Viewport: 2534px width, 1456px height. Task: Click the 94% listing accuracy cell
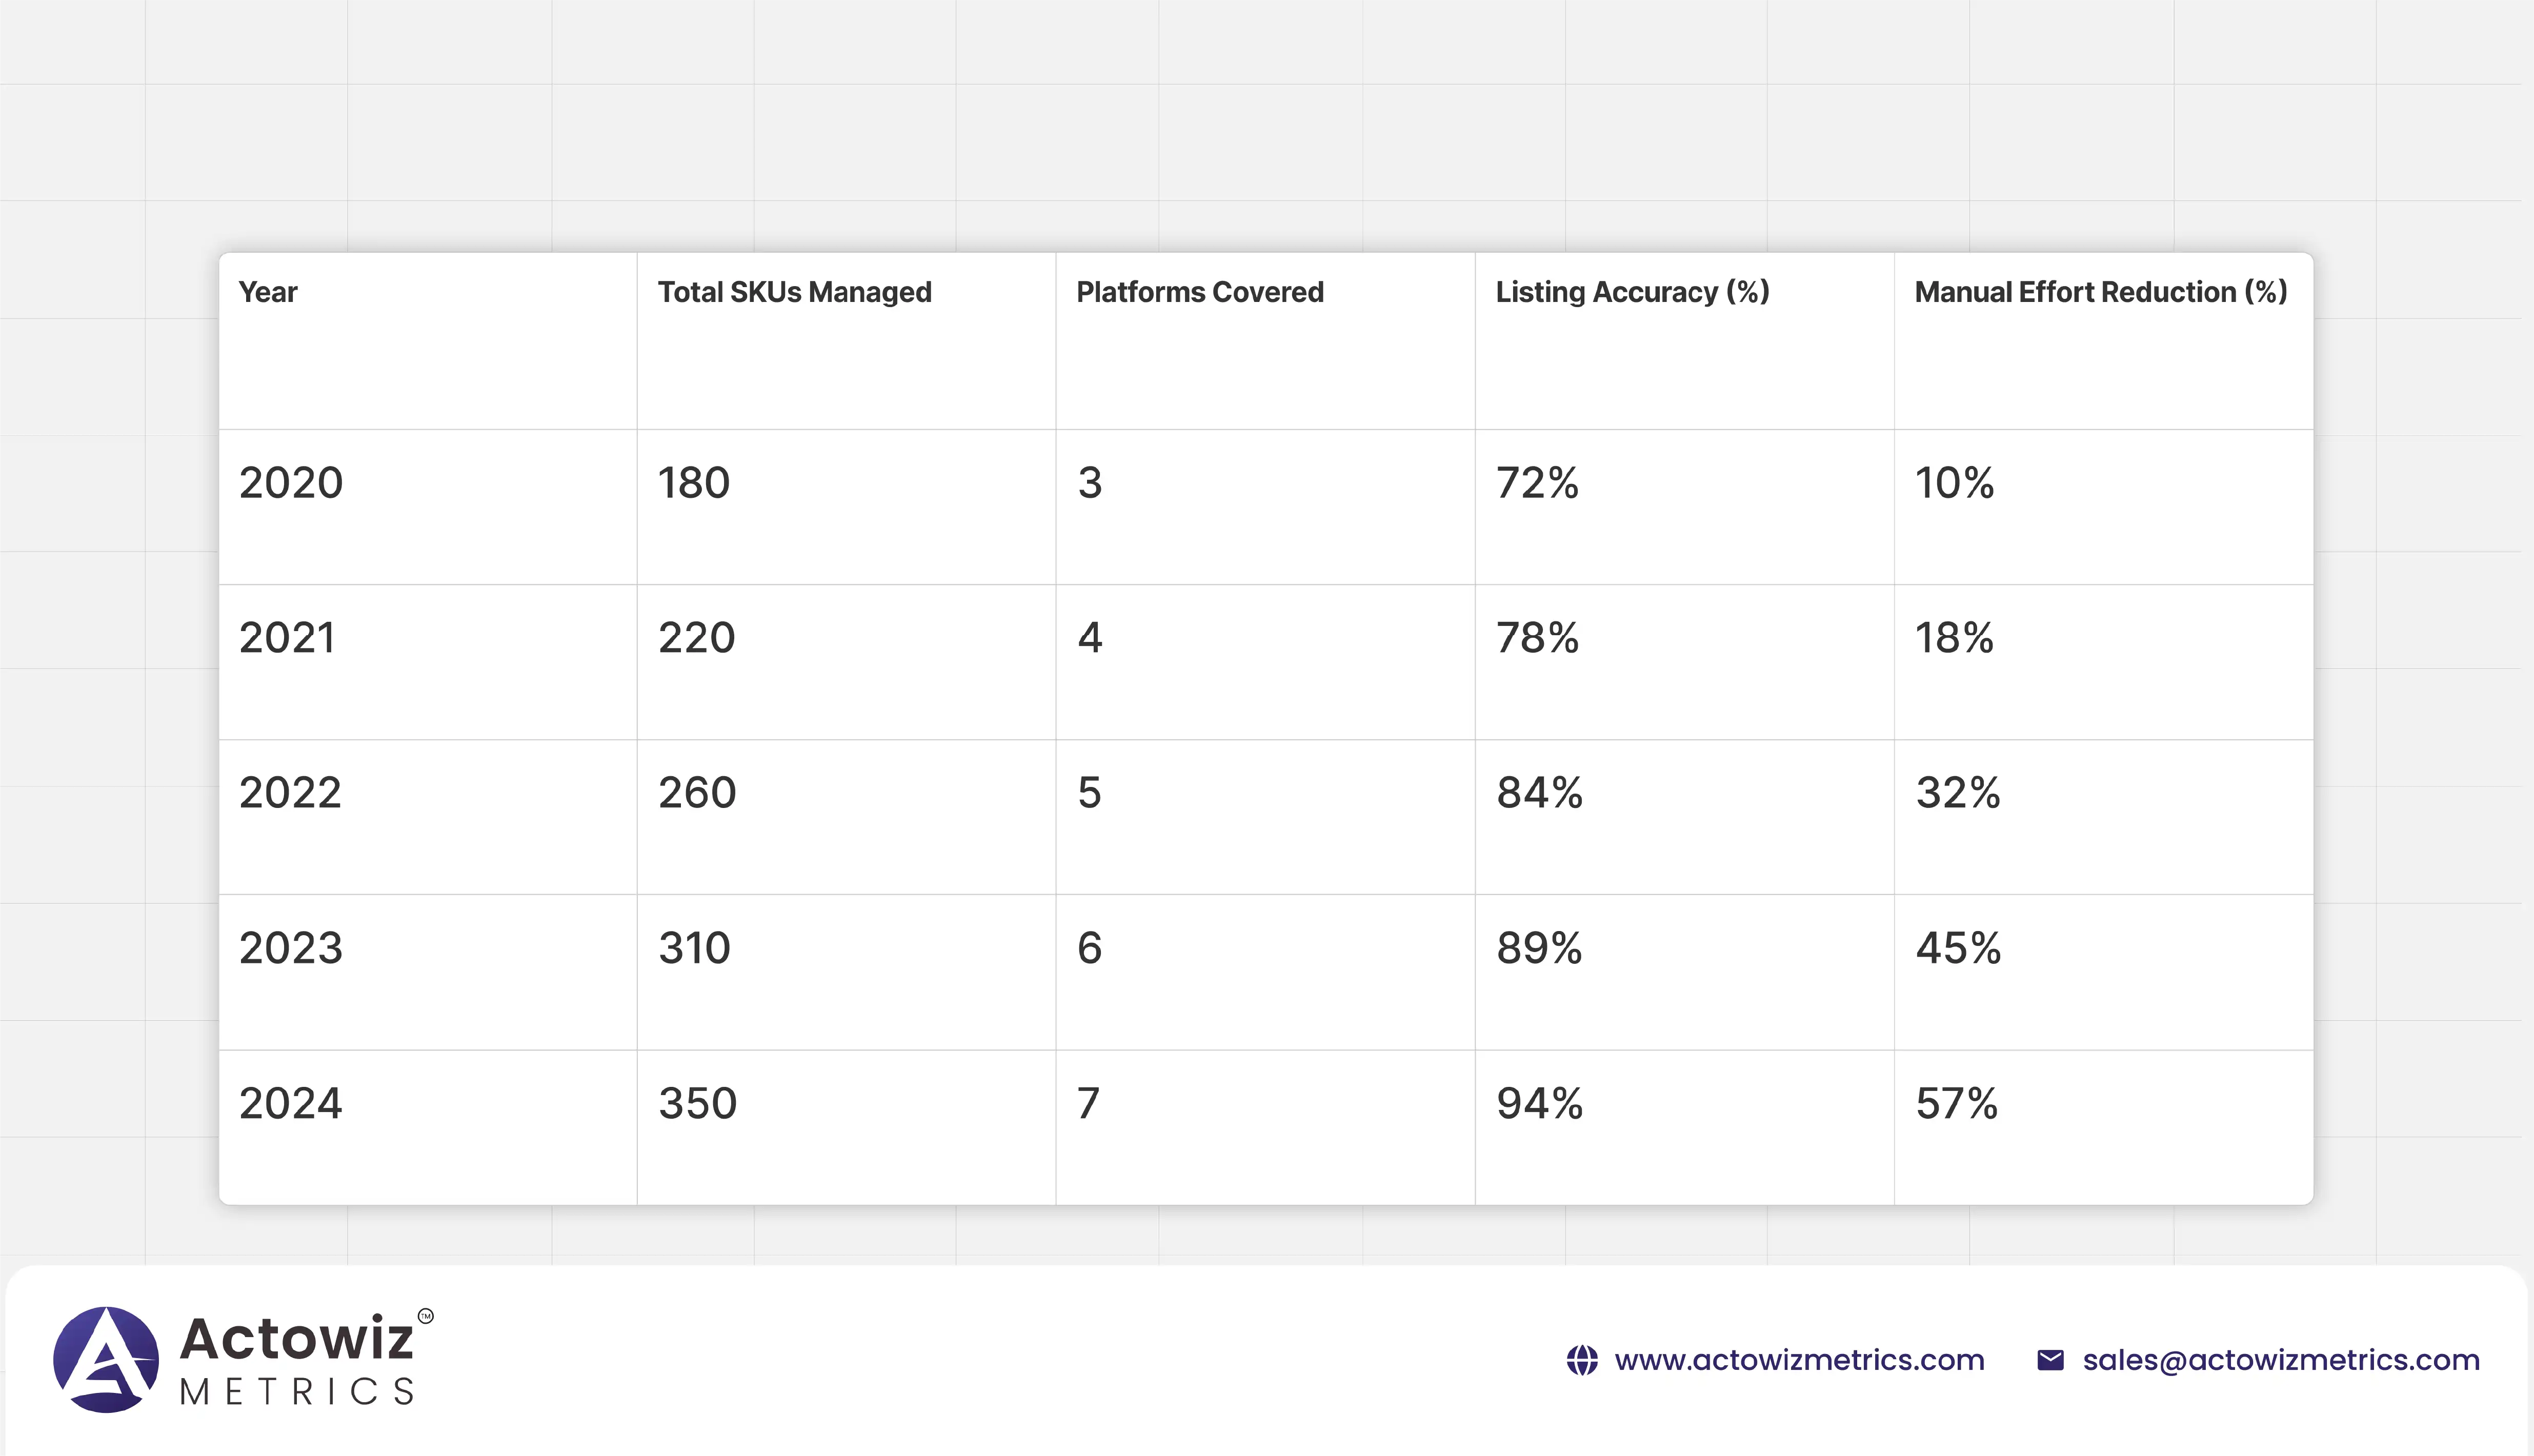(1539, 1104)
